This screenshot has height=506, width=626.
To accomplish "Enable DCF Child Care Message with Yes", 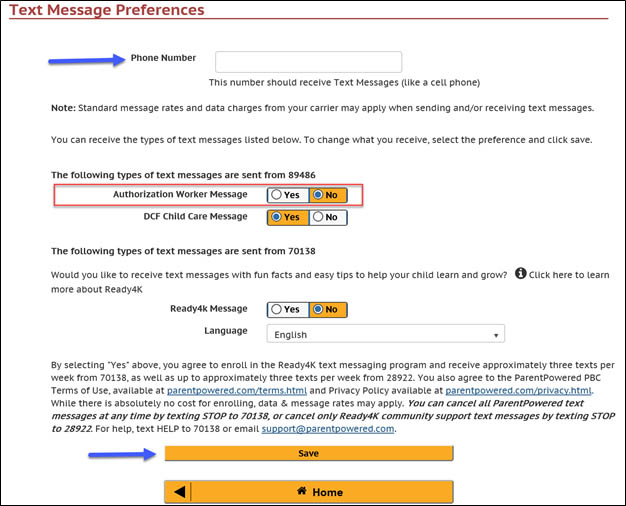I will pos(287,216).
